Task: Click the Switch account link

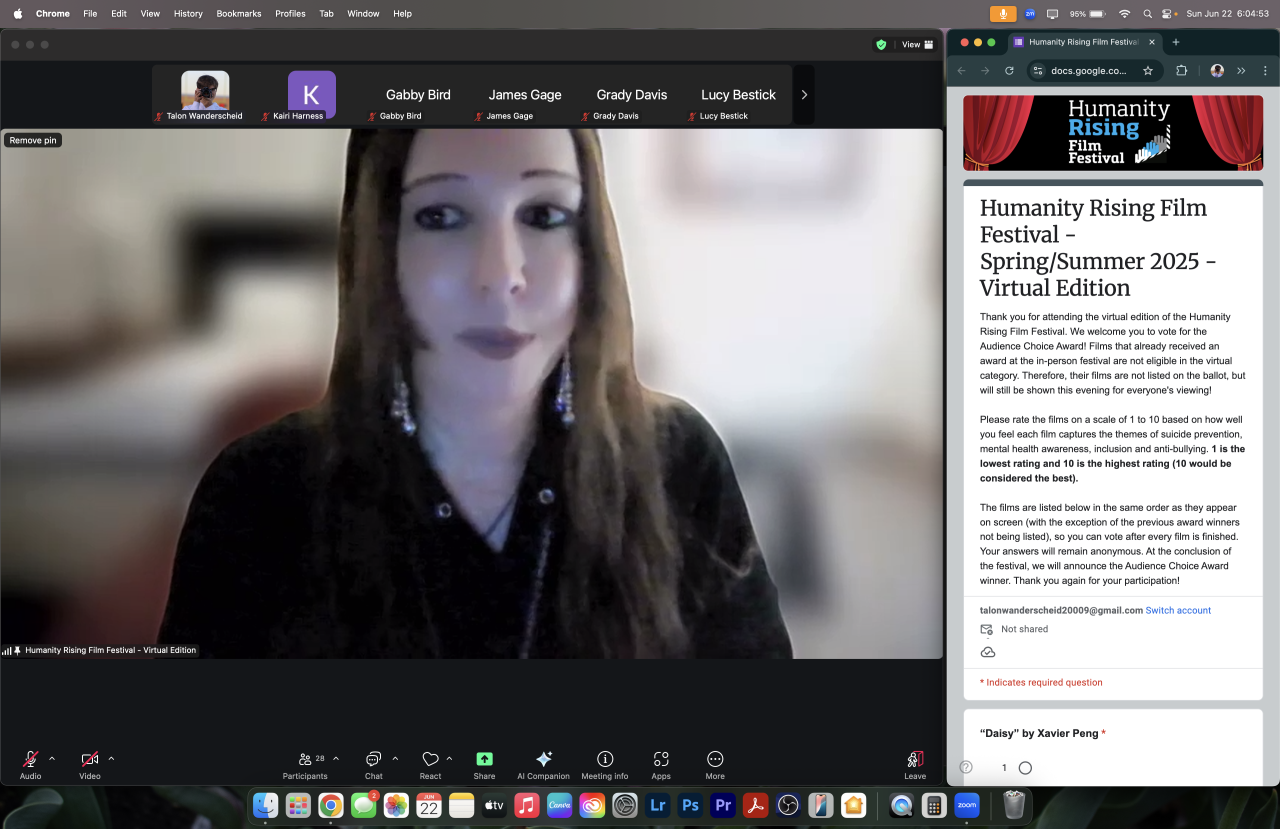Action: (1178, 610)
